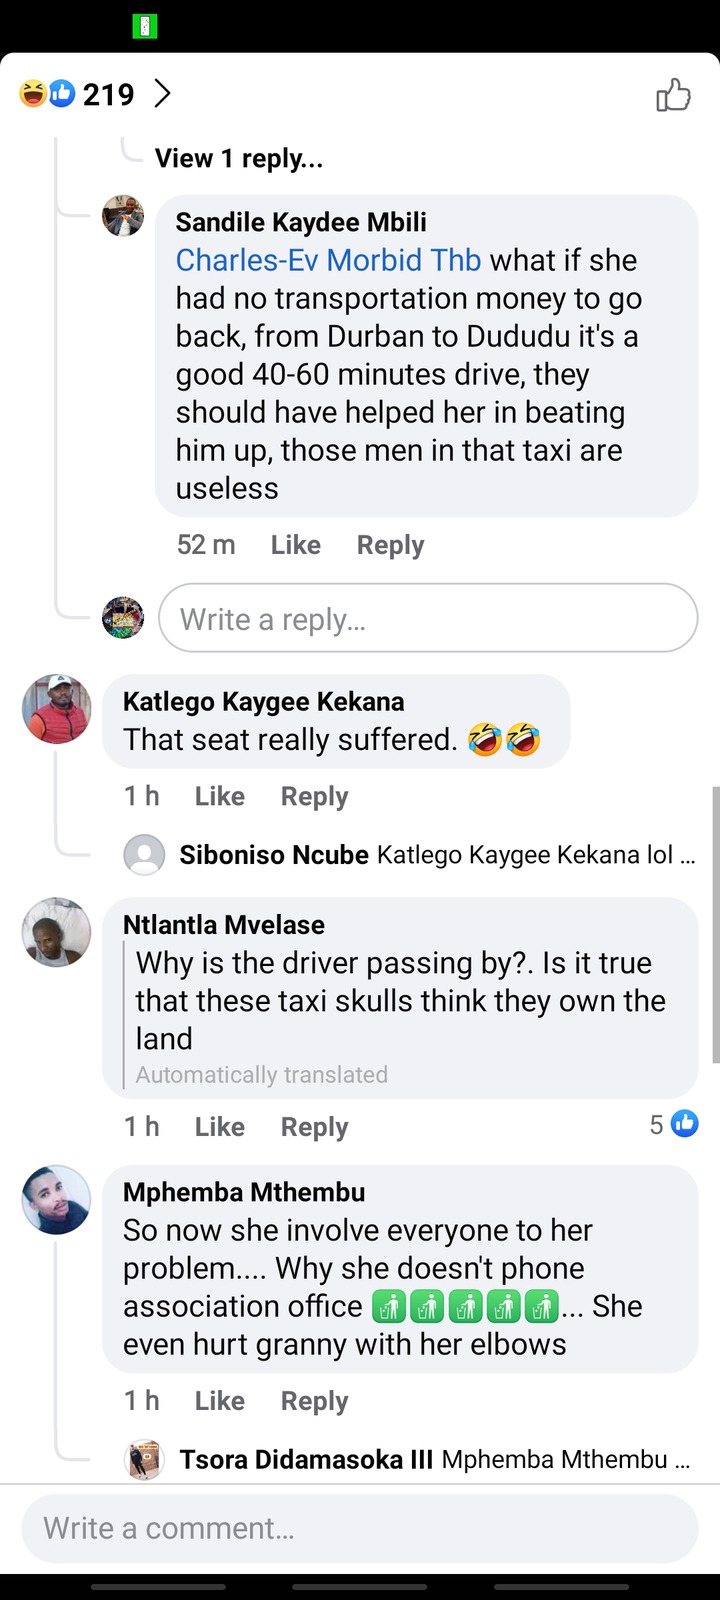720x1600 pixels.
Task: Tap the thumbs-up like icon at top right
Action: 673,95
